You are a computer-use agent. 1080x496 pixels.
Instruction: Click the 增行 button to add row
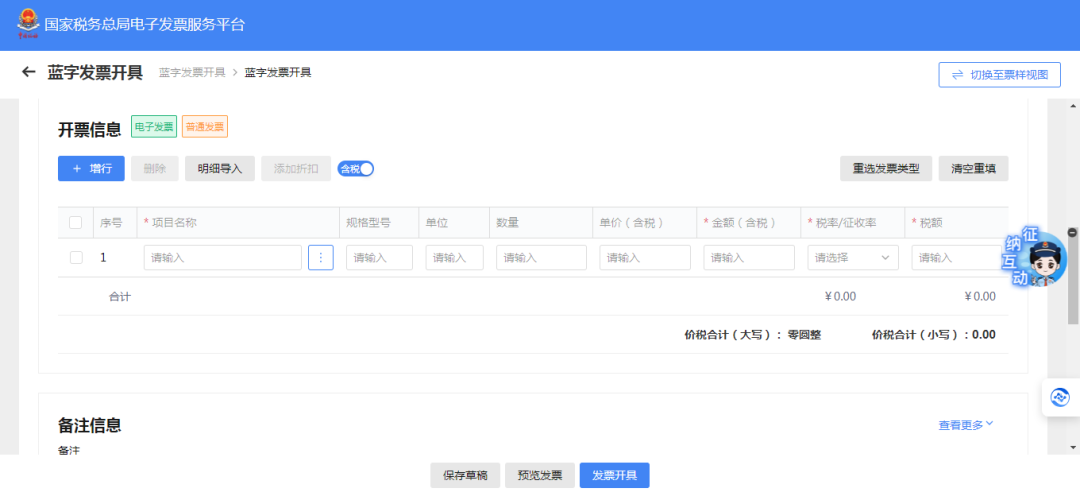coord(91,169)
